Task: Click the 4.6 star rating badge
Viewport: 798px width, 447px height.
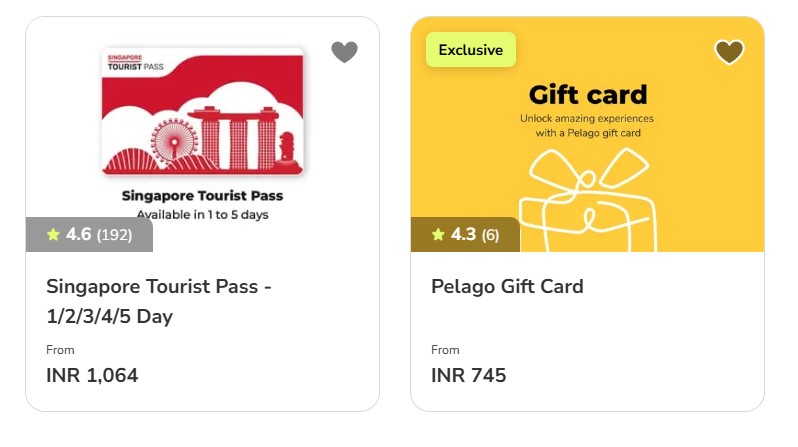Action: tap(89, 235)
